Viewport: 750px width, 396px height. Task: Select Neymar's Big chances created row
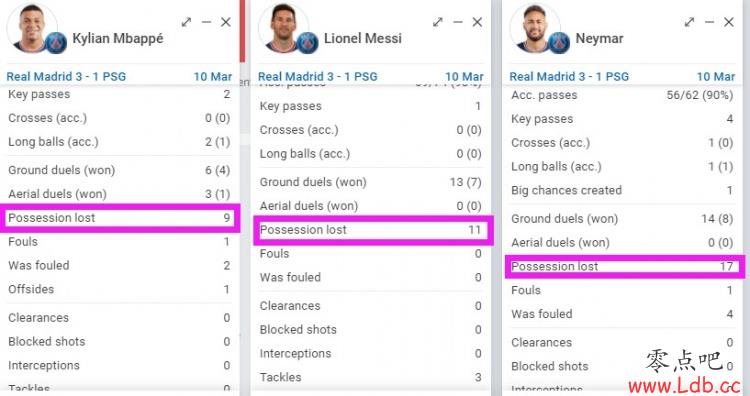click(622, 190)
